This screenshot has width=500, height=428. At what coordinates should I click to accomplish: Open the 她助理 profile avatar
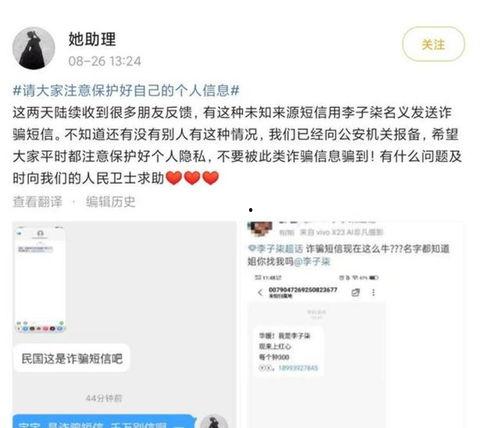click(x=34, y=48)
